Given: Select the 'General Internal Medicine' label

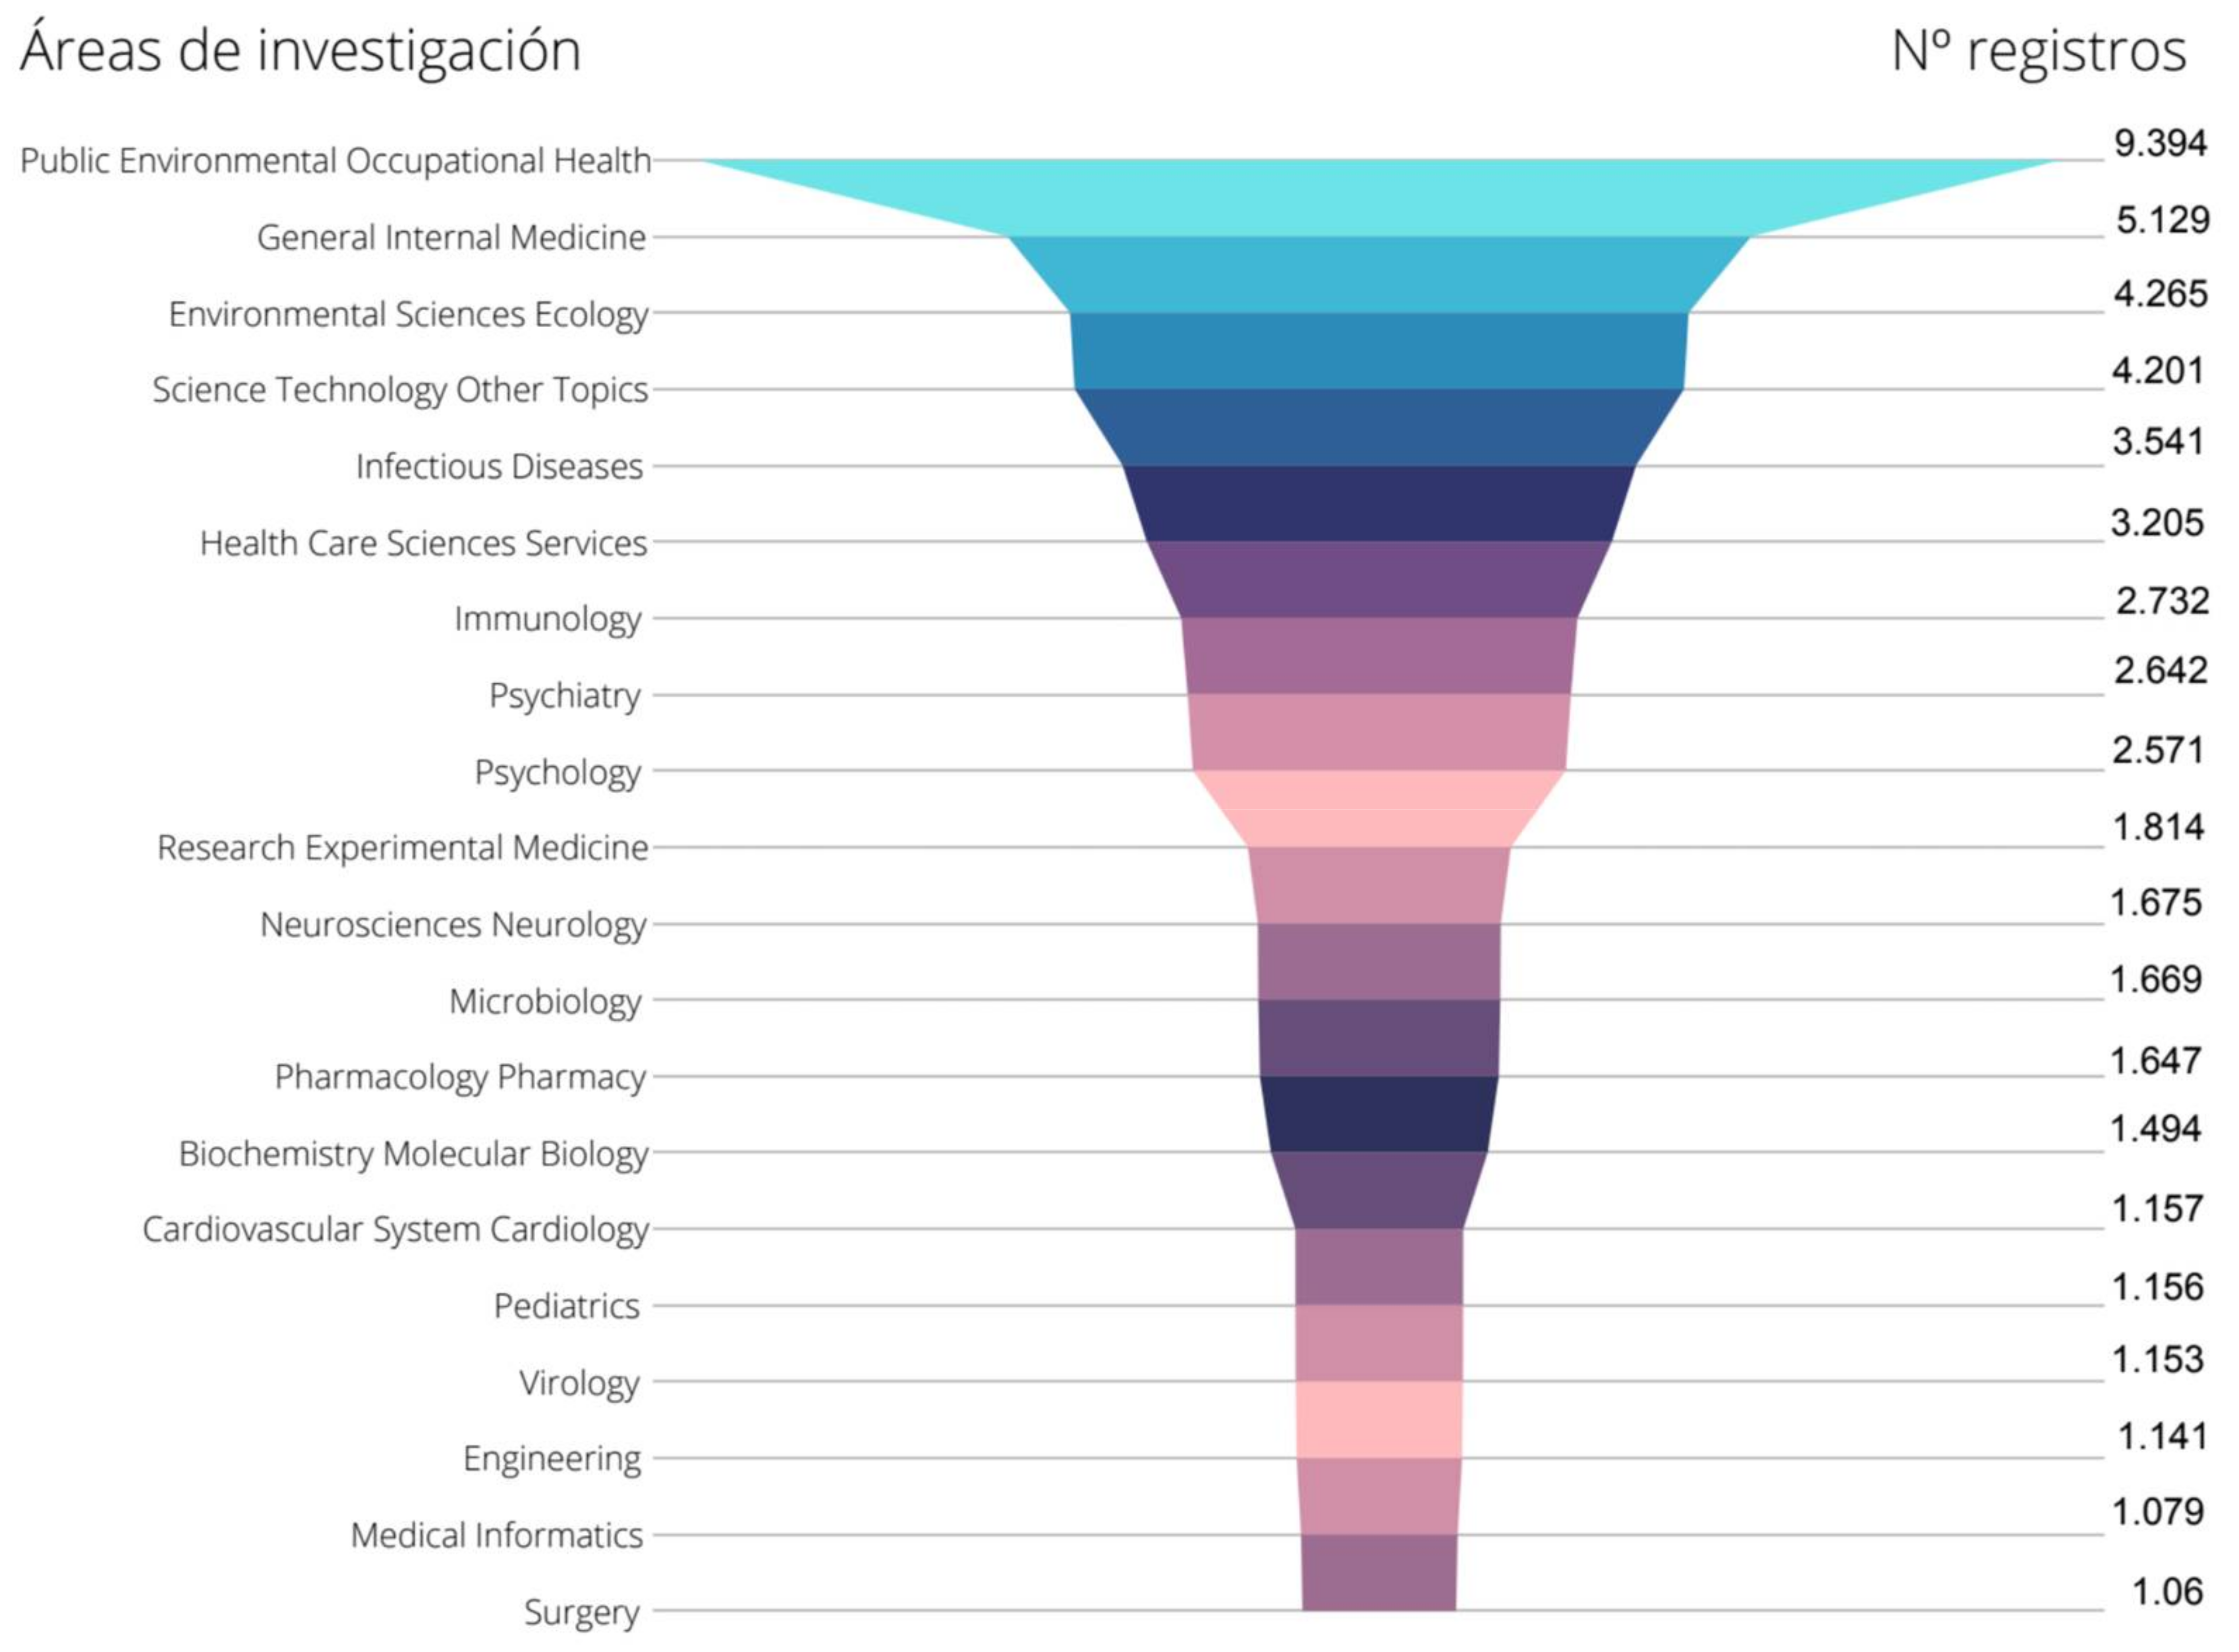Looking at the screenshot, I should pyautogui.click(x=451, y=237).
